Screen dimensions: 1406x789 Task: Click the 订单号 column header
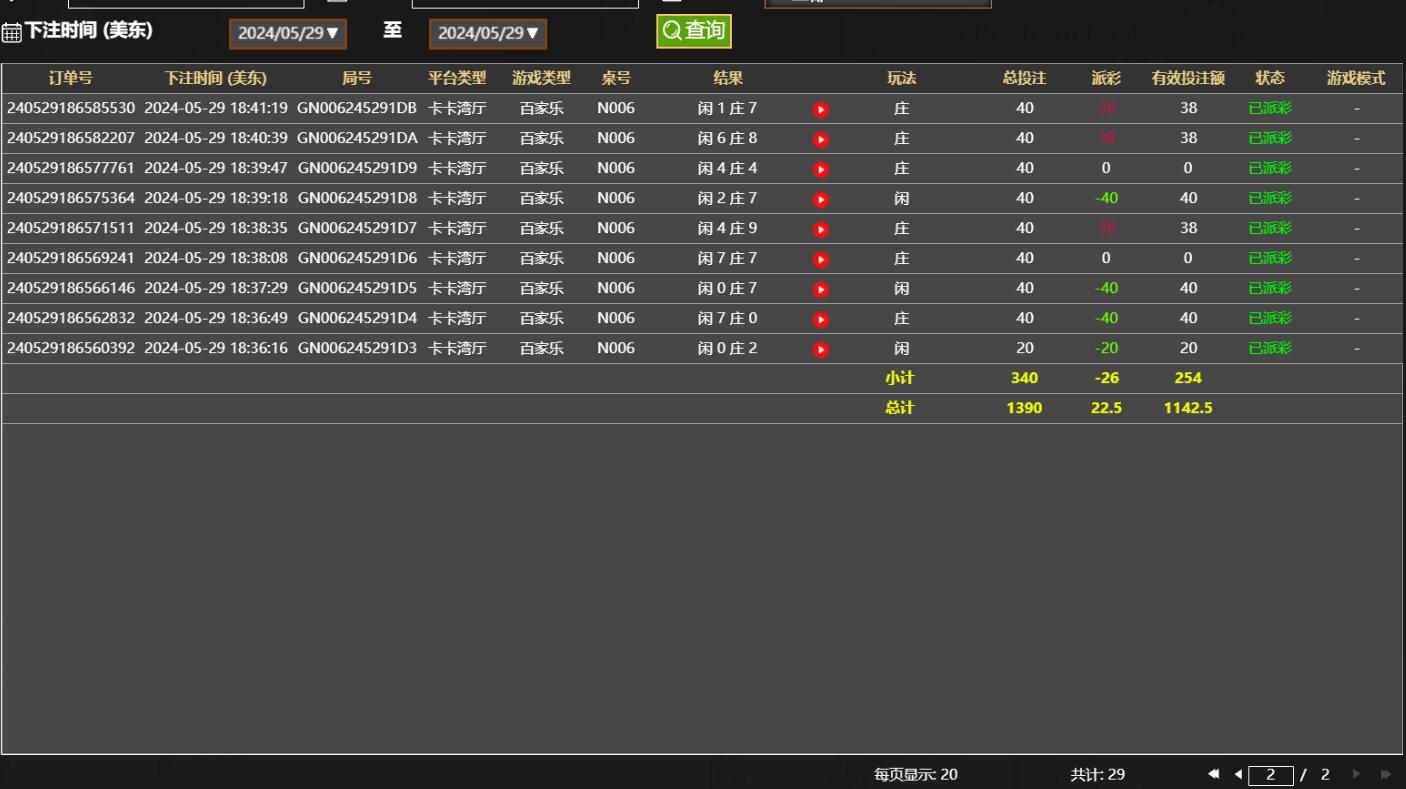click(70, 78)
